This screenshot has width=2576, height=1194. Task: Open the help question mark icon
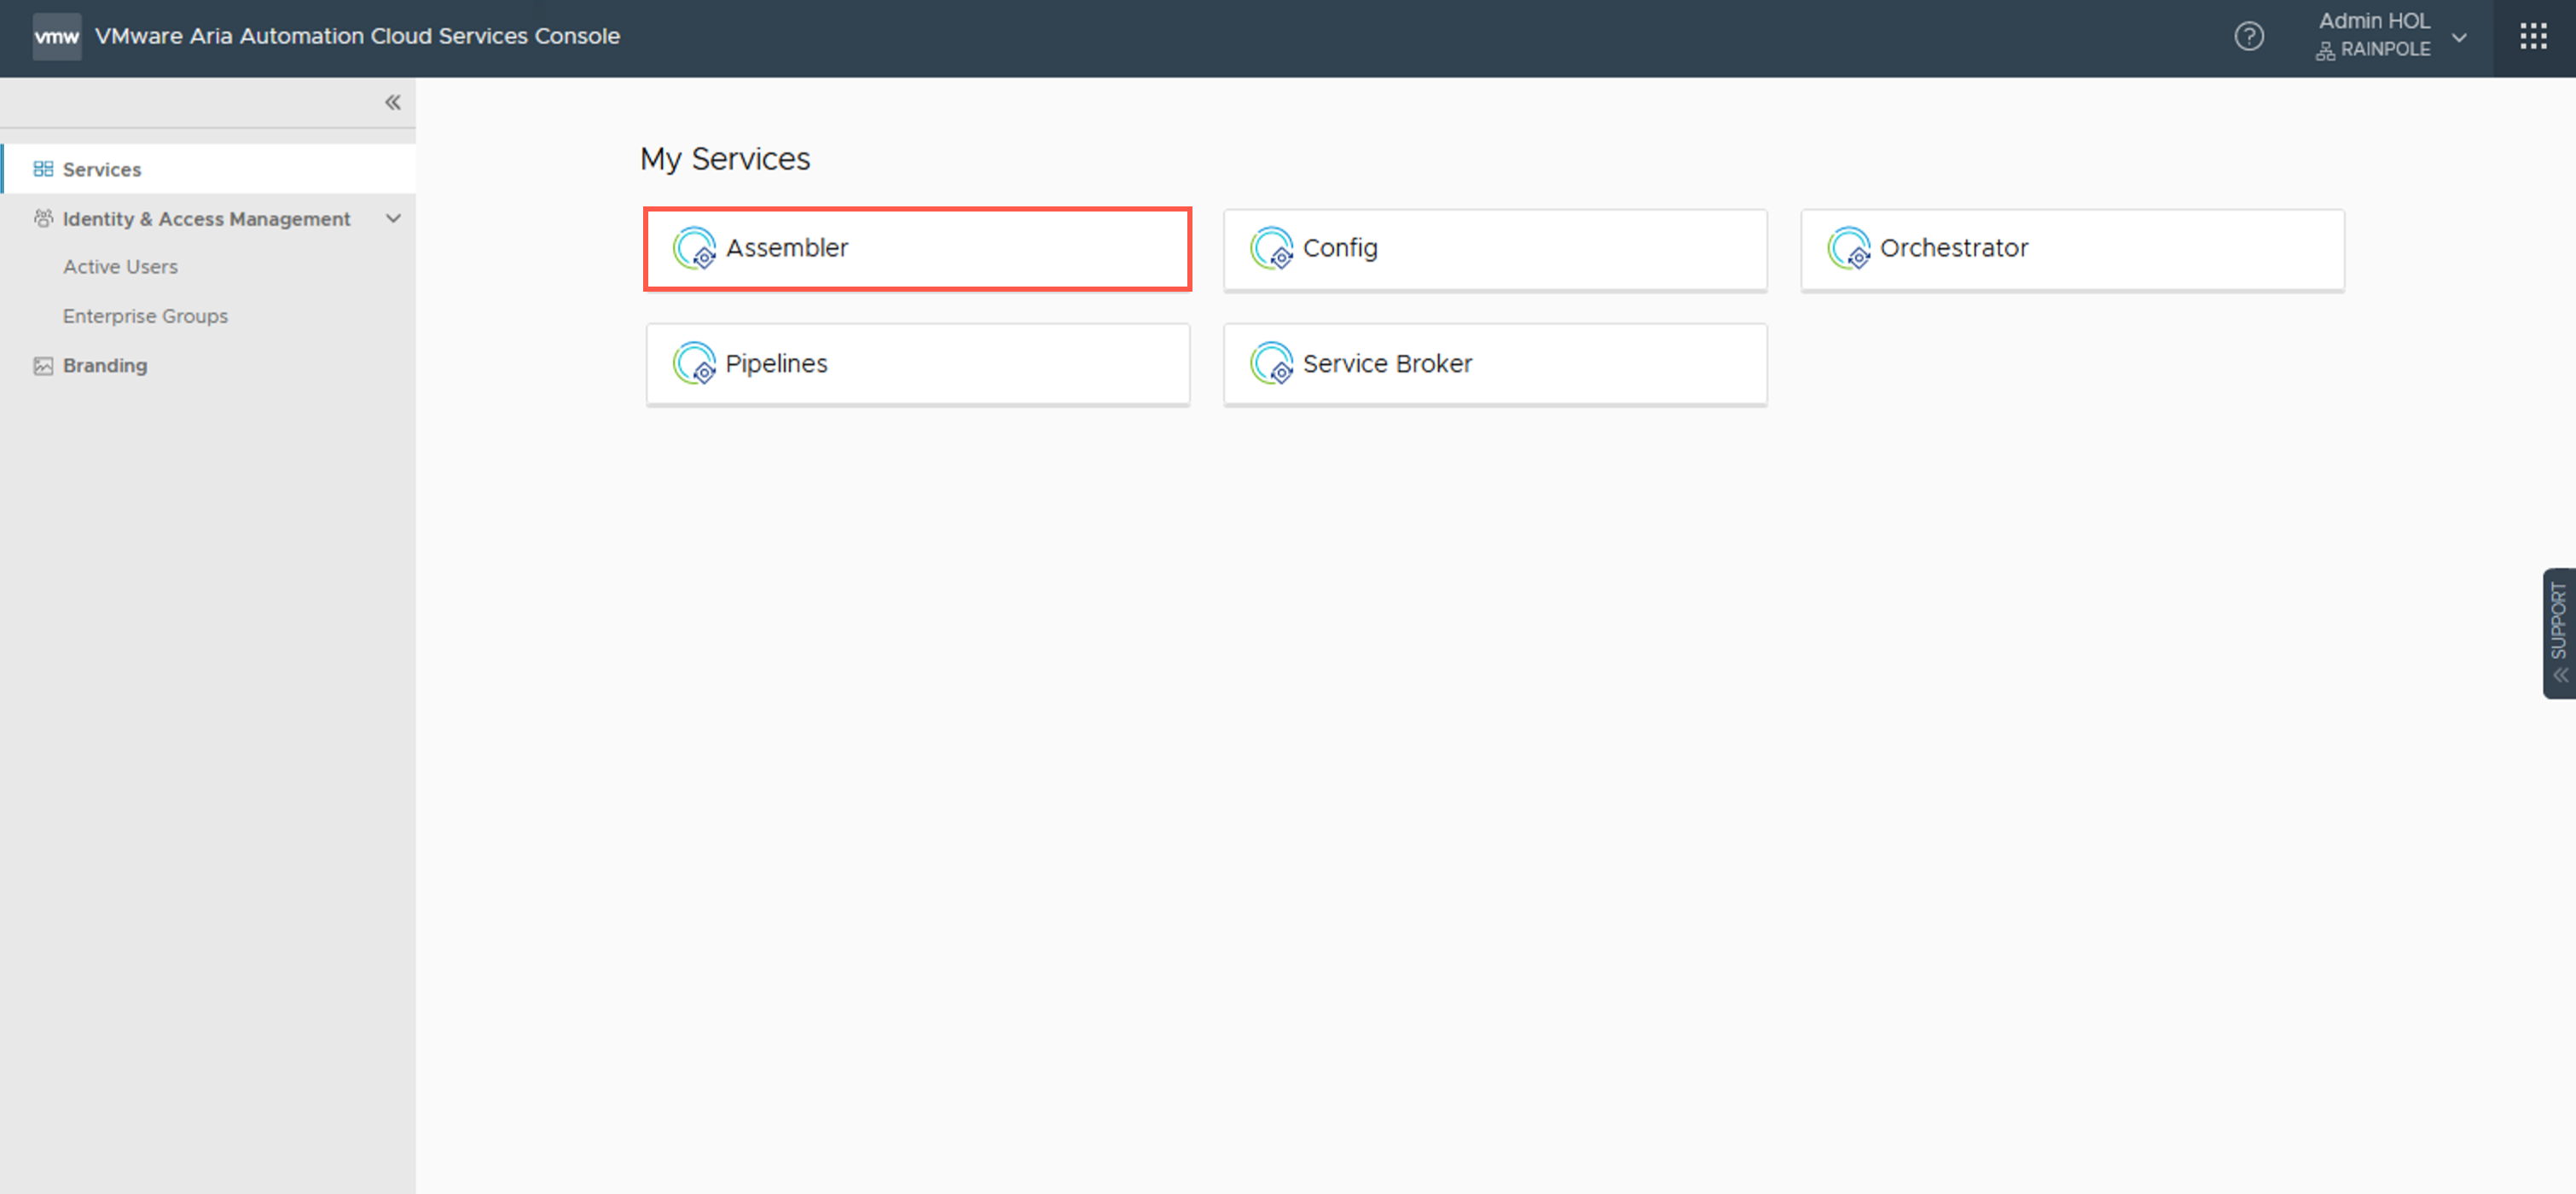click(x=2249, y=37)
